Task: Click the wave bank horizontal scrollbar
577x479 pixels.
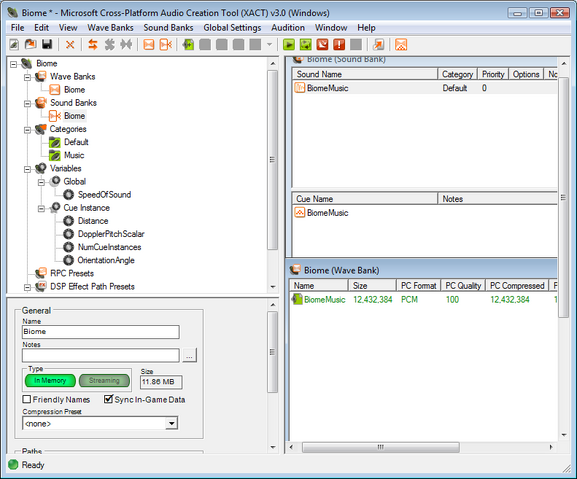Action: (381, 447)
